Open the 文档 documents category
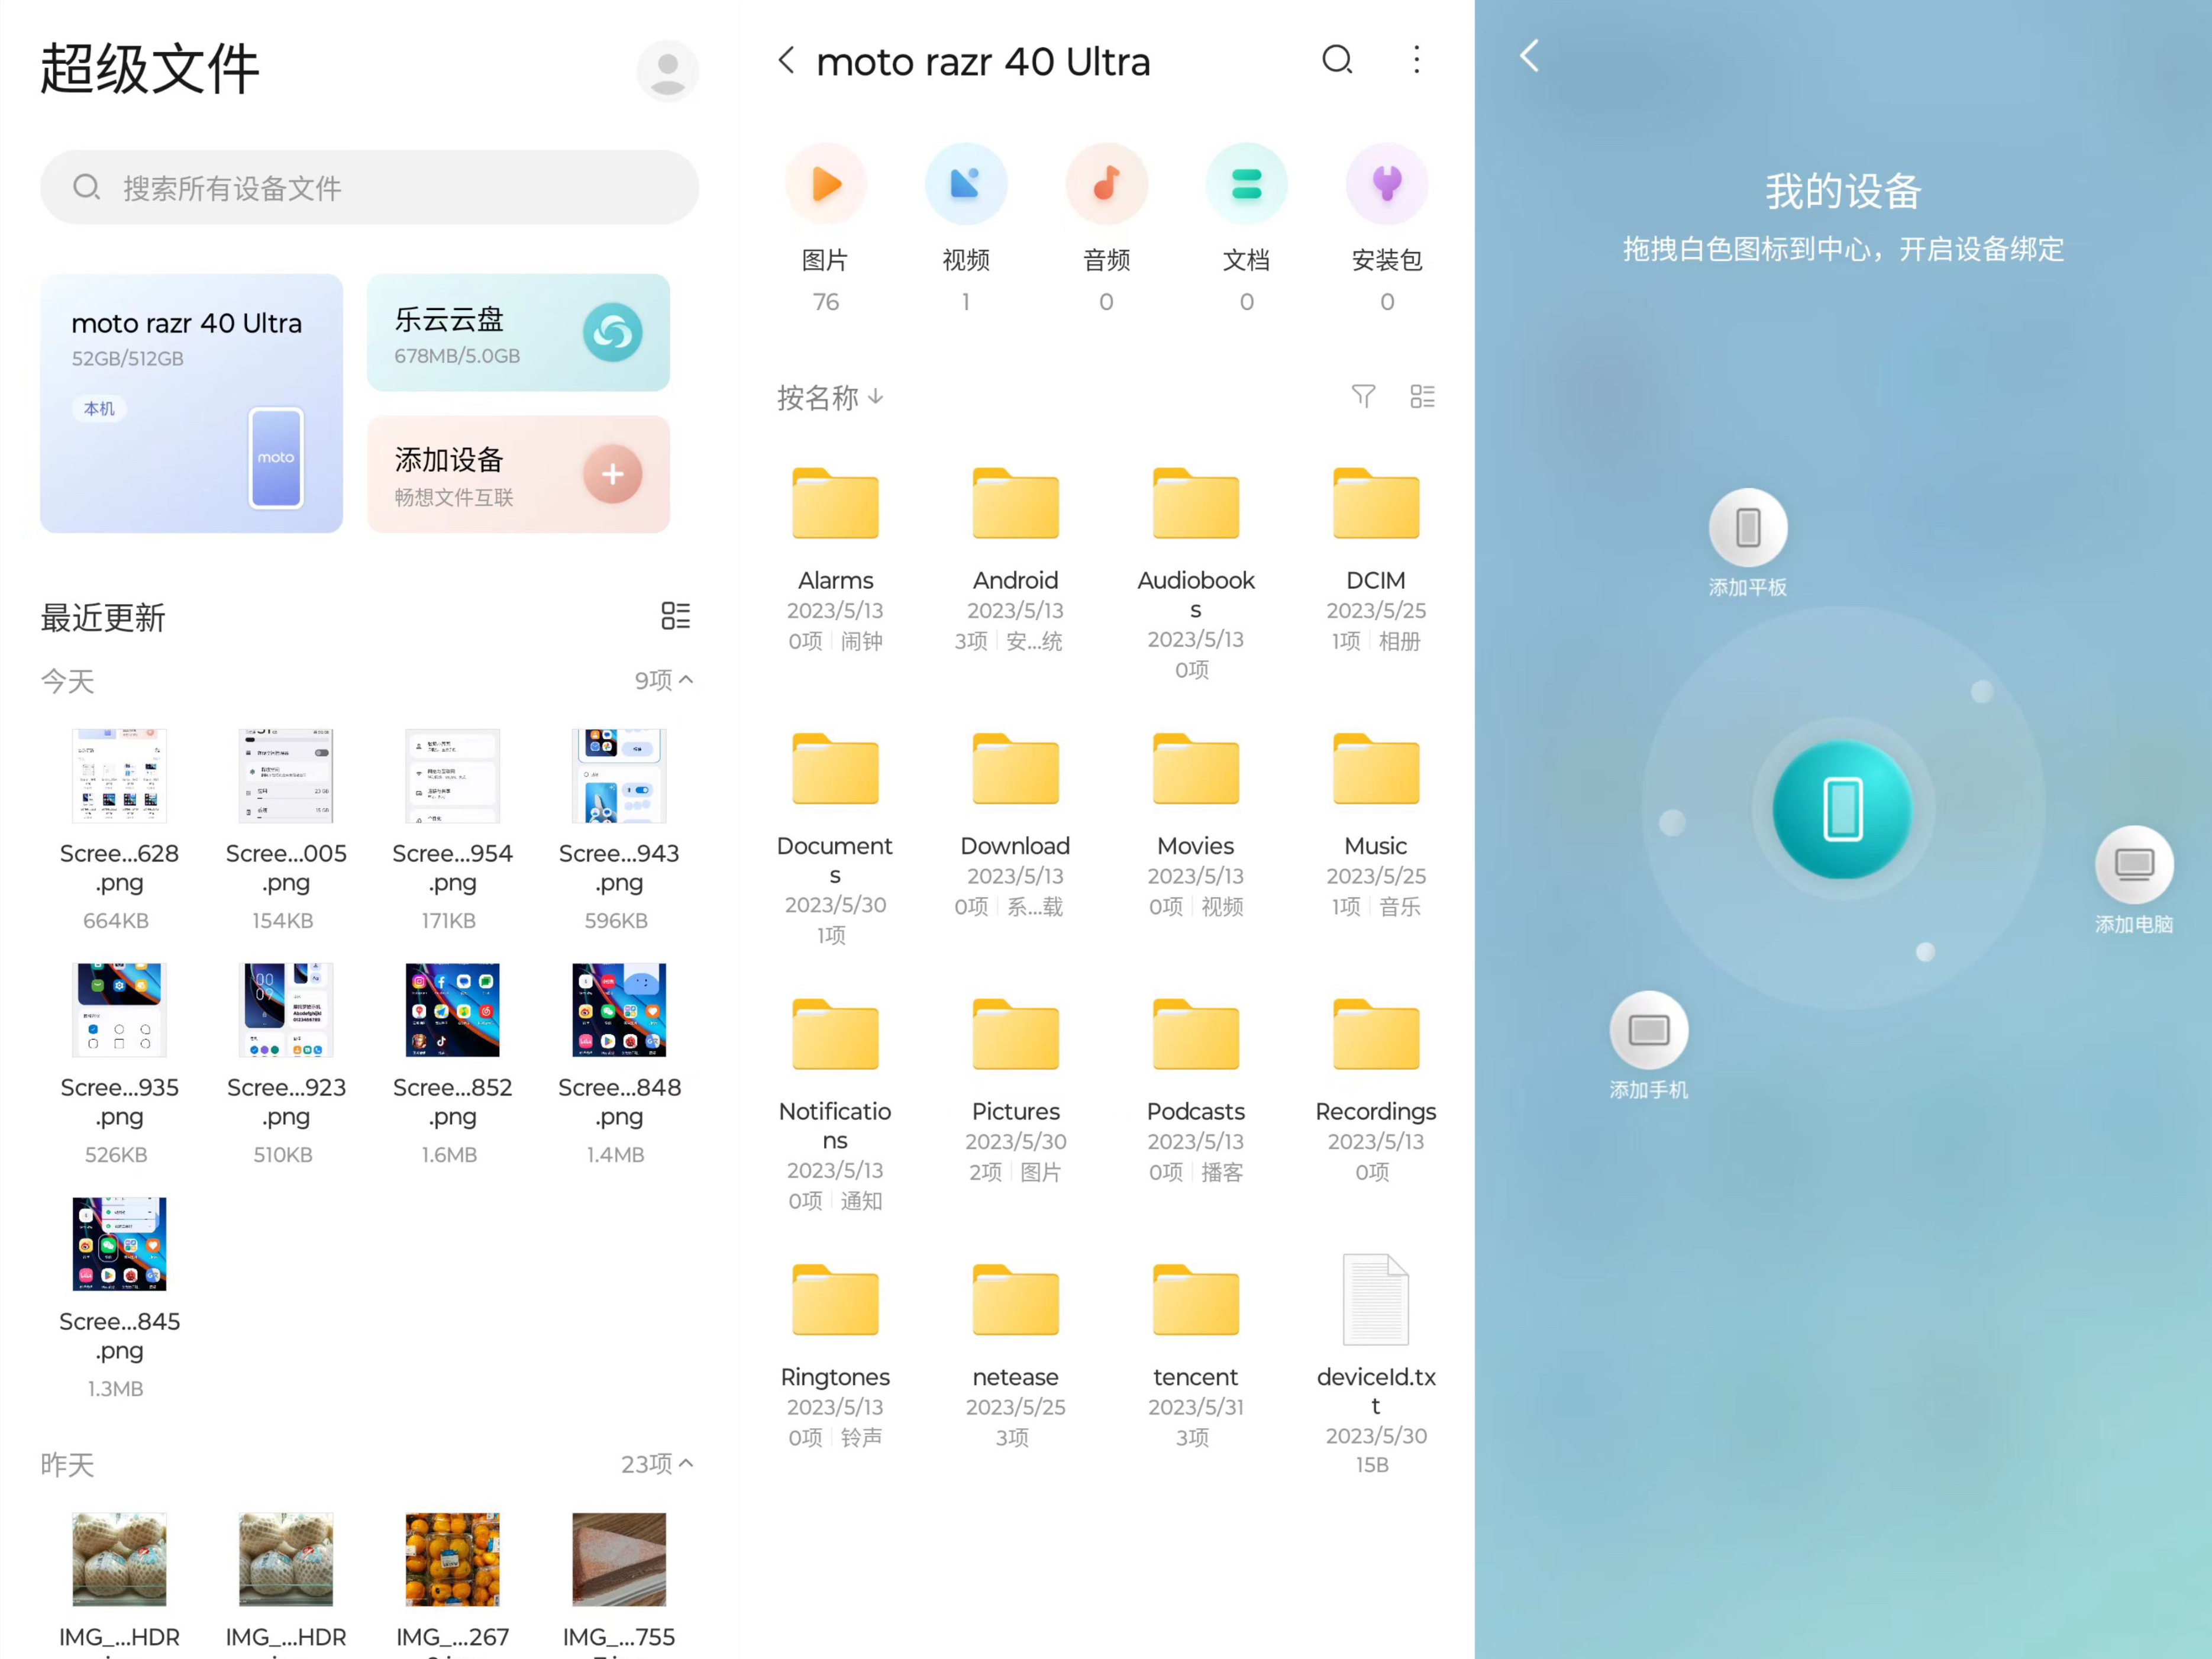The width and height of the screenshot is (2212, 1659). (1246, 185)
